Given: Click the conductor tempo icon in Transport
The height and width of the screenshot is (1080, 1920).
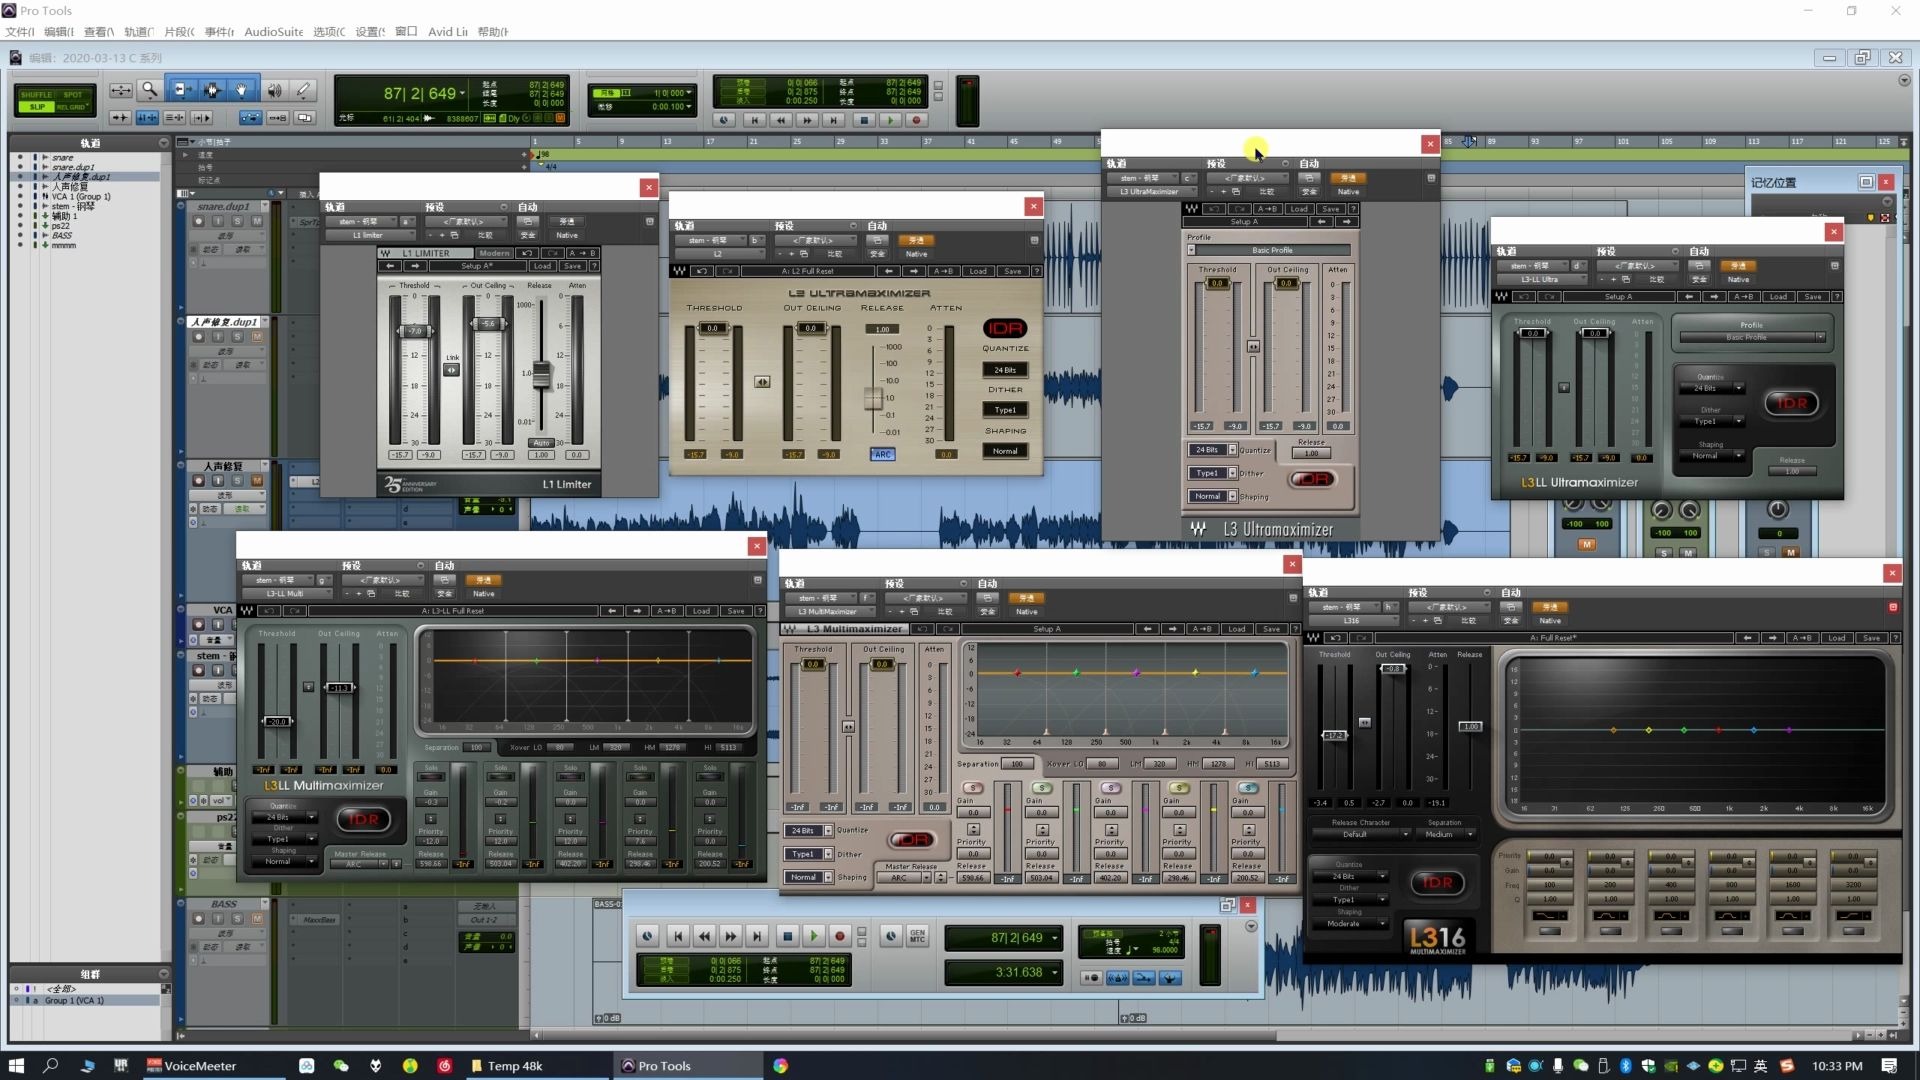Looking at the screenshot, I should [x=1169, y=977].
